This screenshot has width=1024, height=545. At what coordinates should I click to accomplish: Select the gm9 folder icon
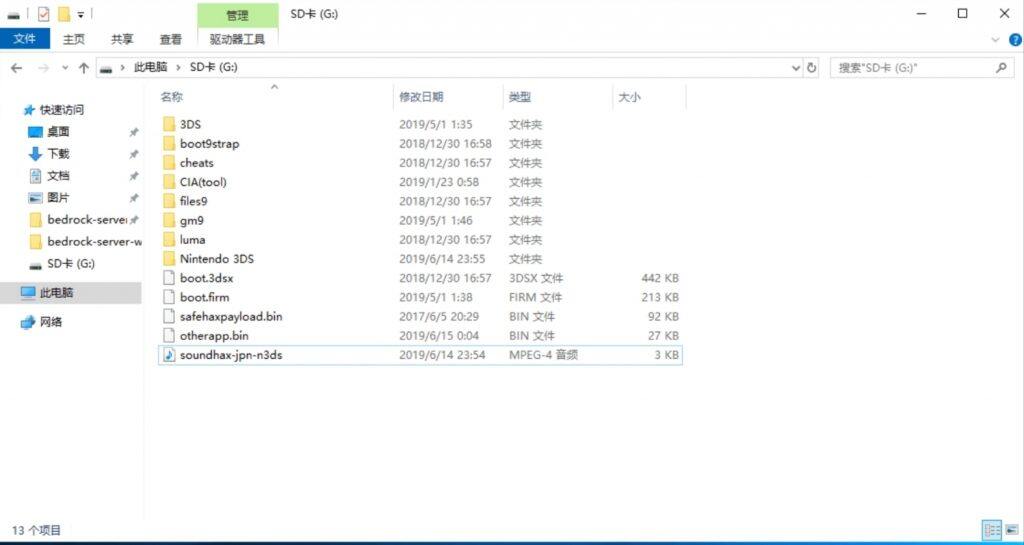pyautogui.click(x=169, y=221)
